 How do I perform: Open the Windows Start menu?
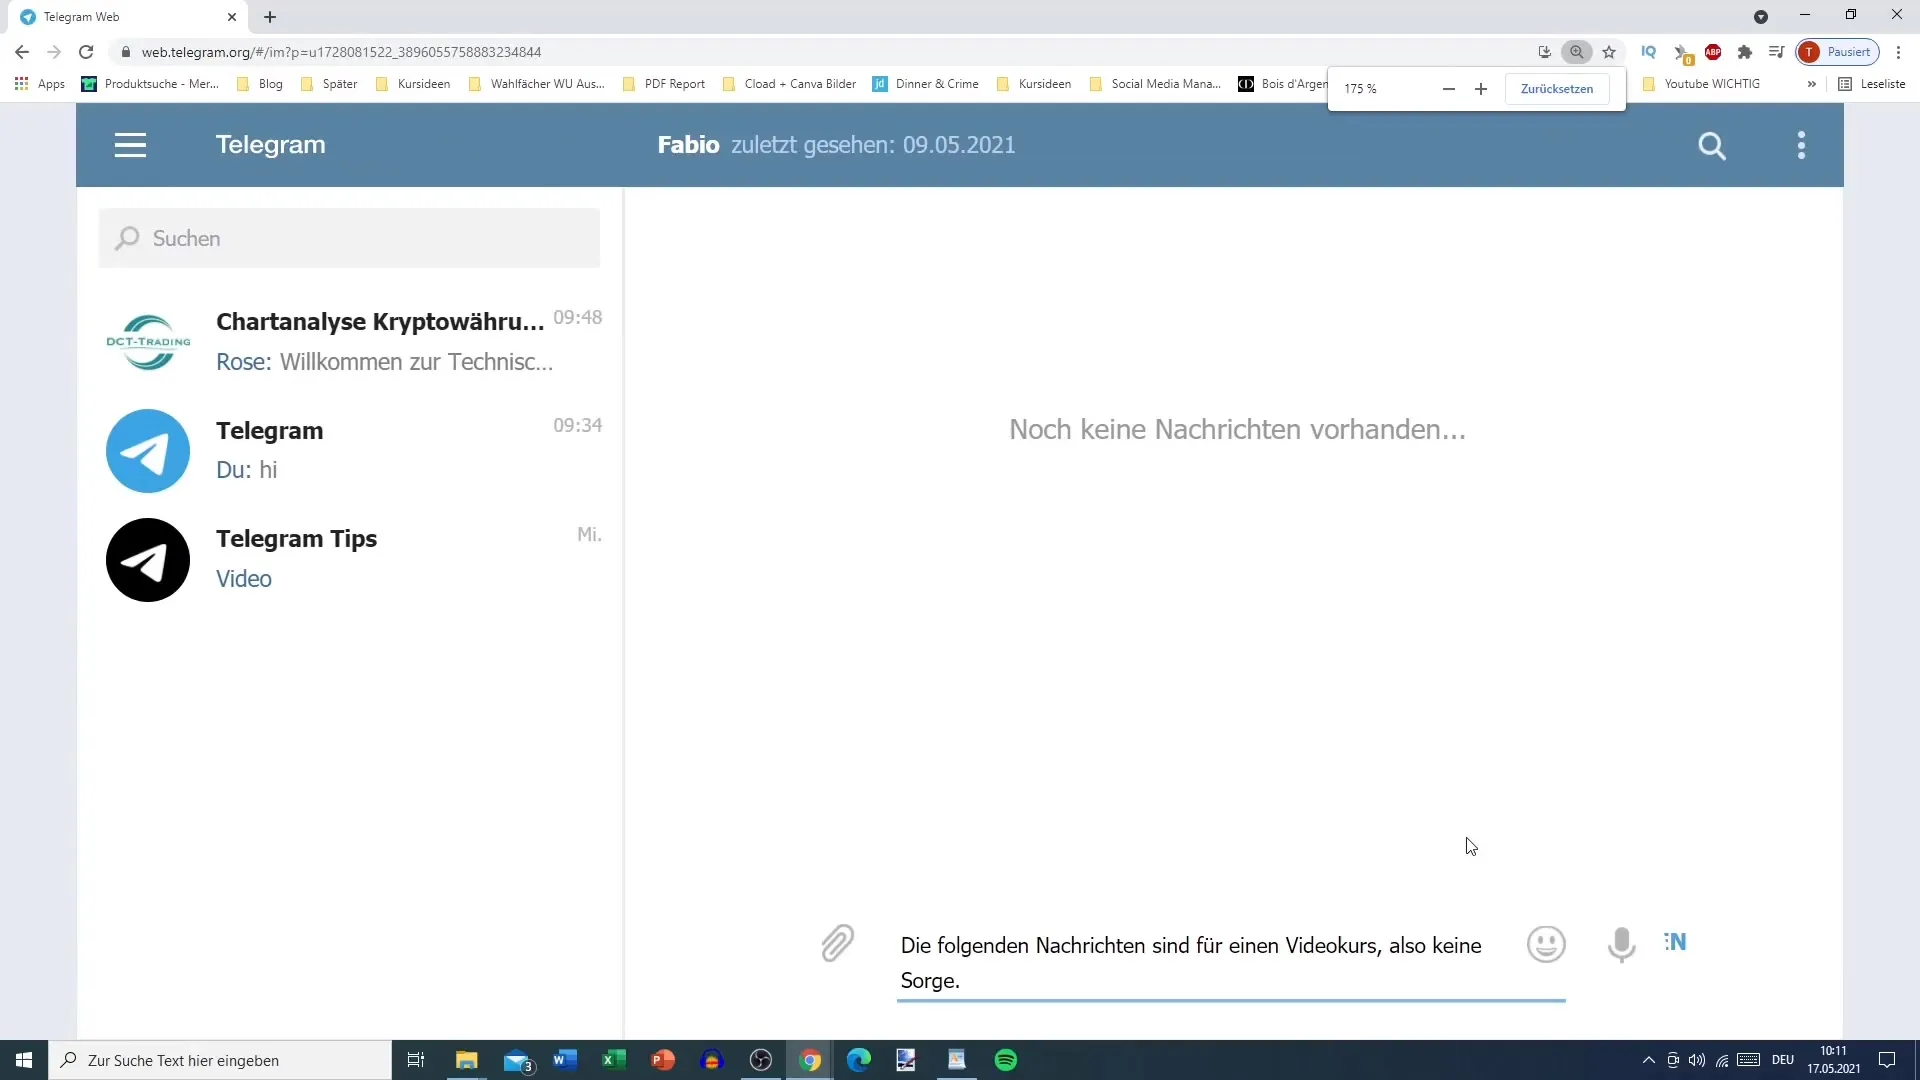pos(24,1060)
